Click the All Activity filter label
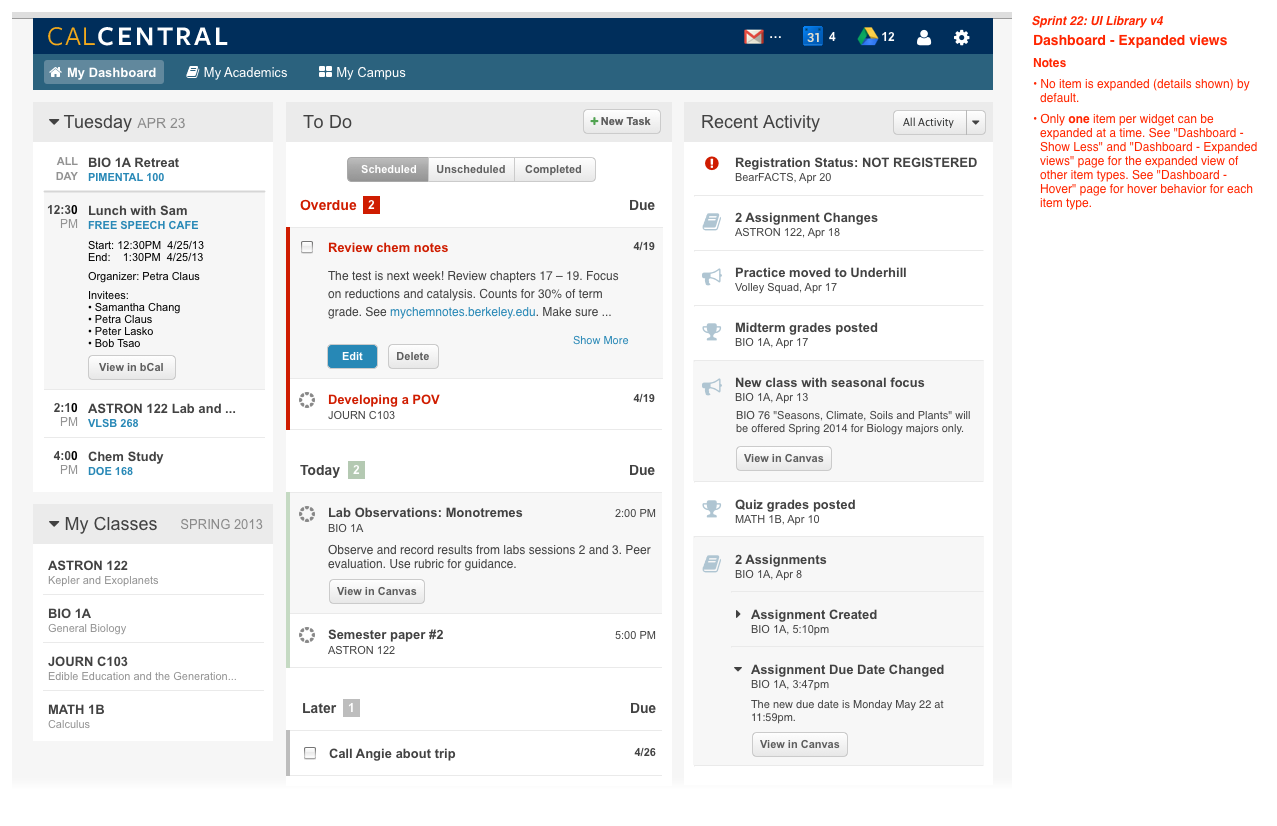 point(929,122)
